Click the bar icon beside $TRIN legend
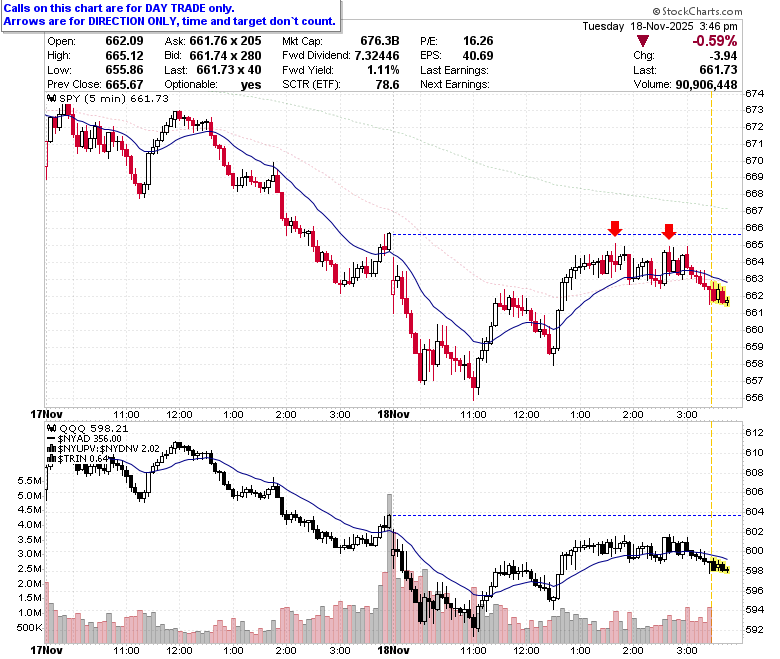This screenshot has height=659, width=780. [x=52, y=458]
